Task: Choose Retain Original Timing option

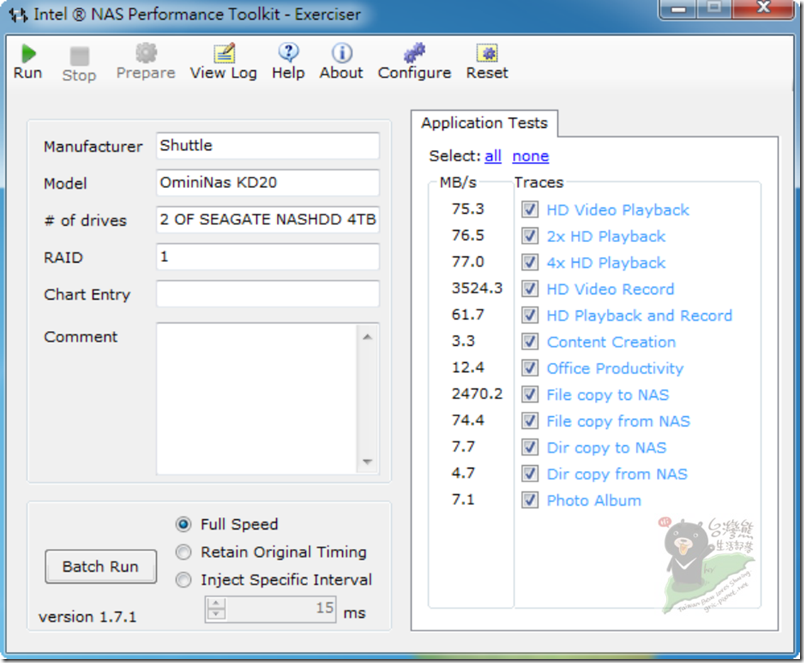Action: [x=184, y=552]
